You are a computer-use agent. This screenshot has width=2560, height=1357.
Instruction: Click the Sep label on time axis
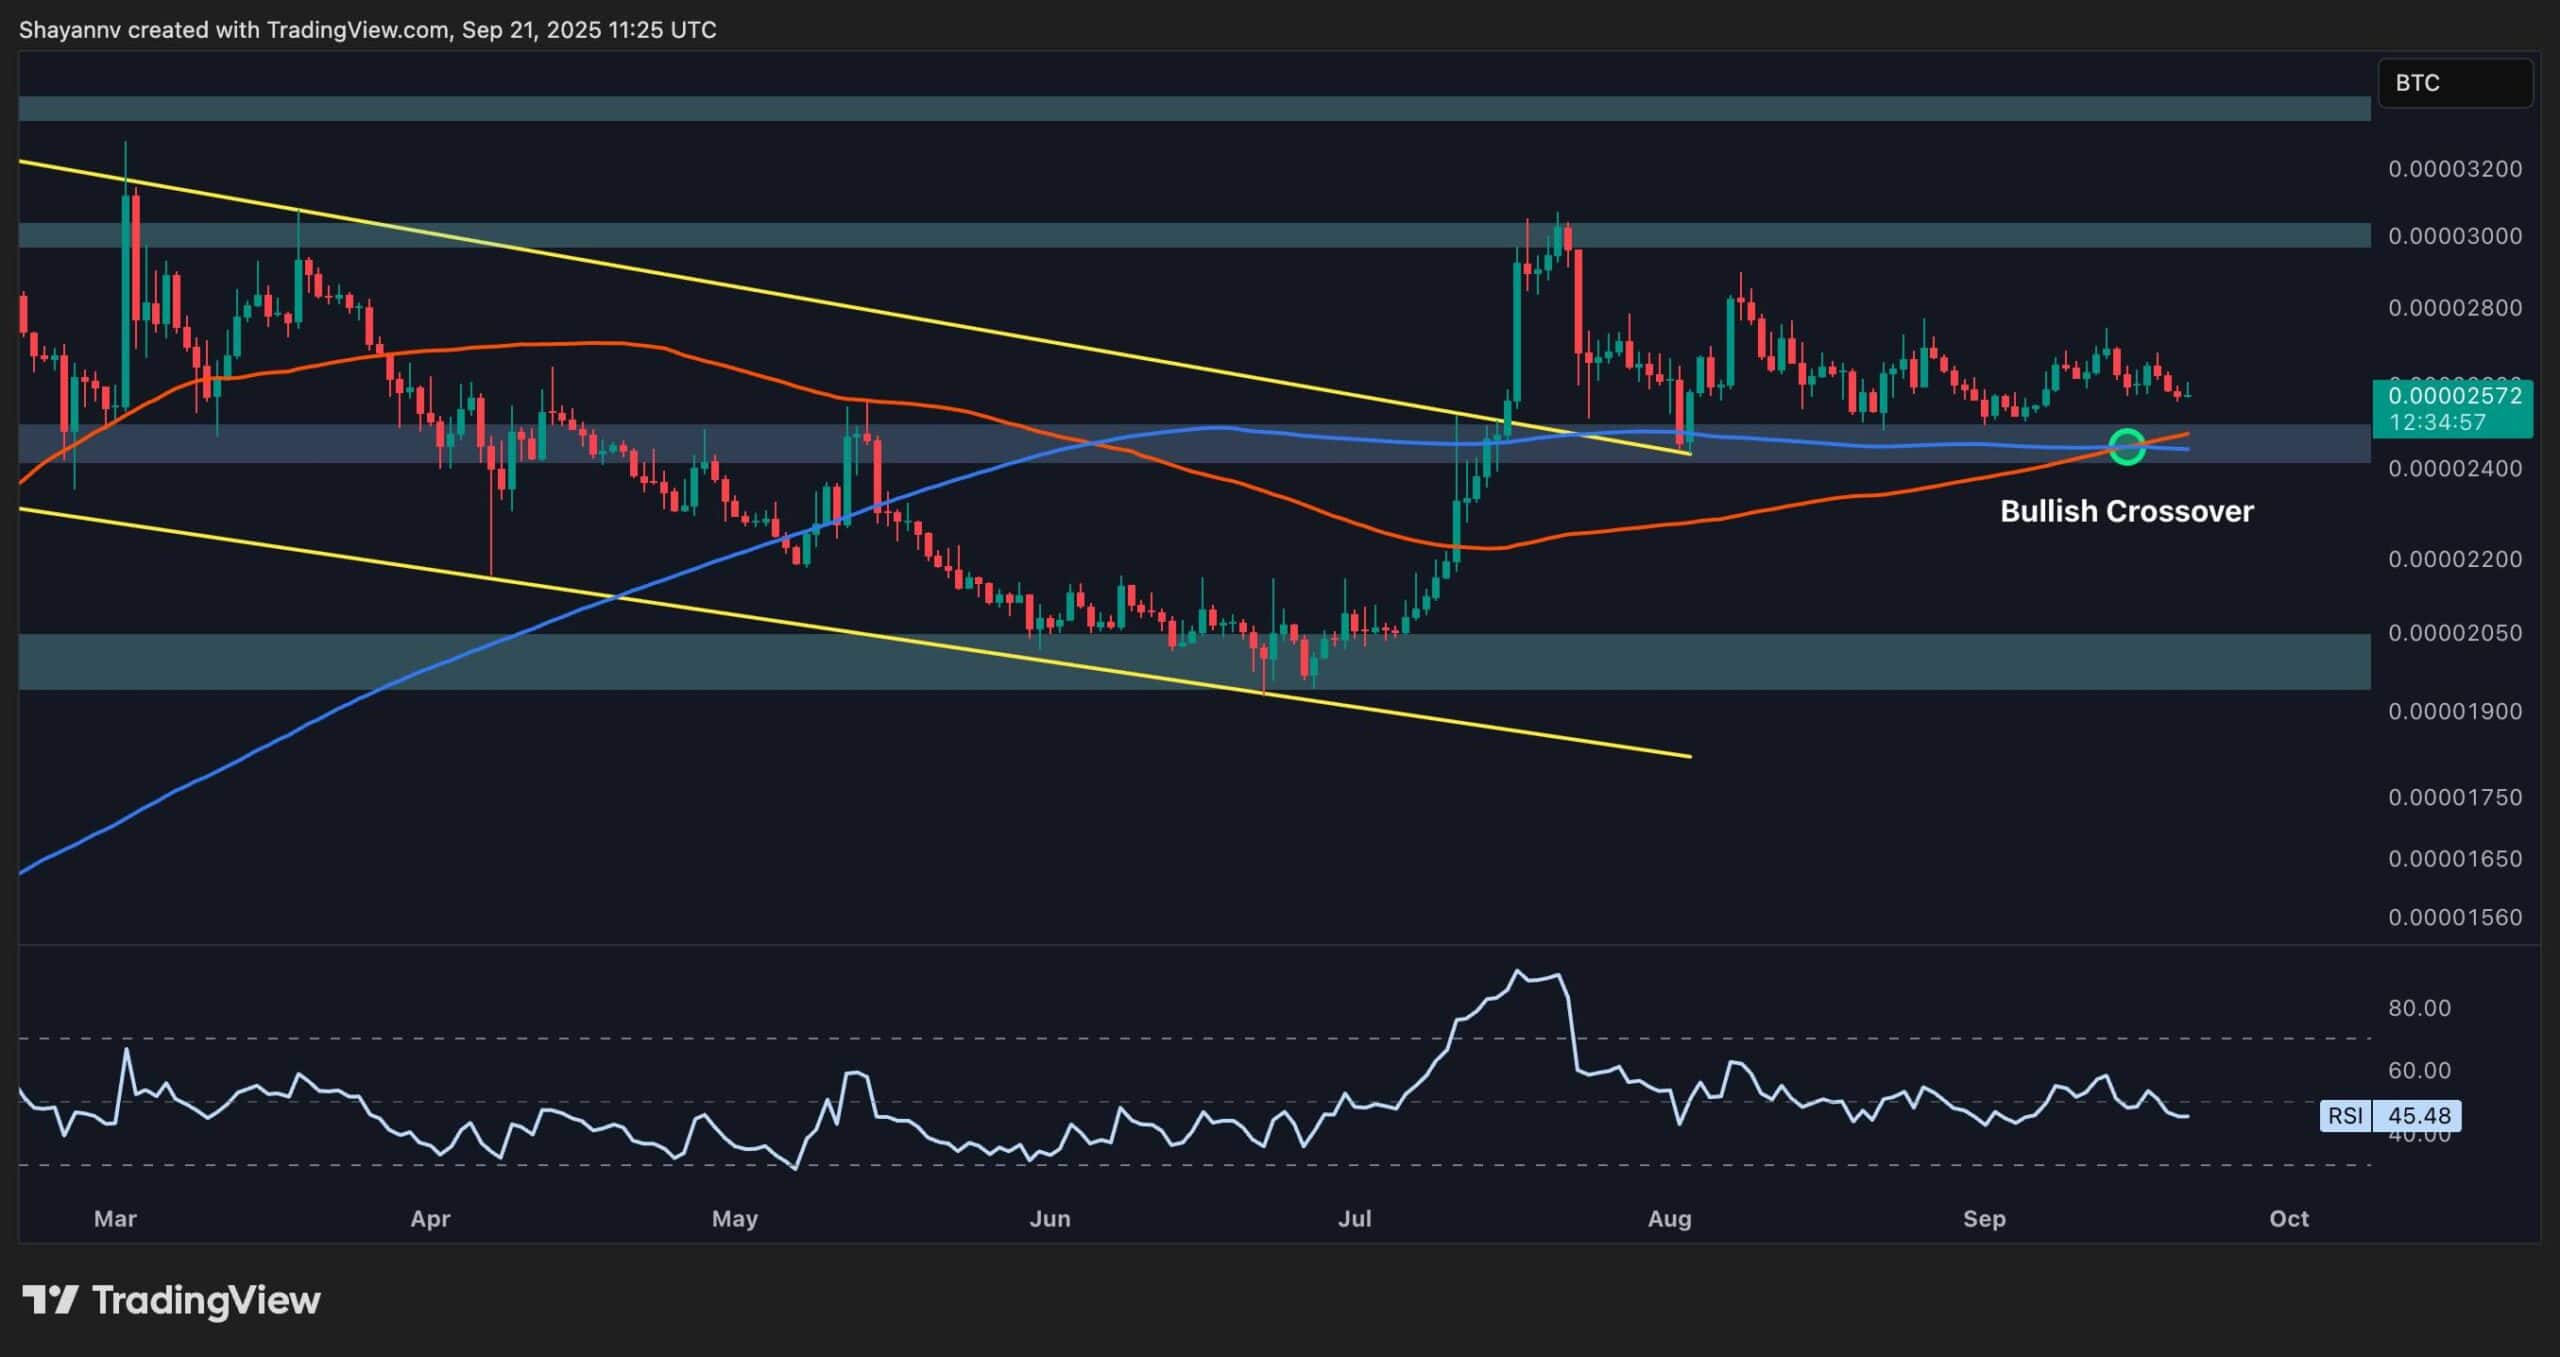pyautogui.click(x=1985, y=1219)
